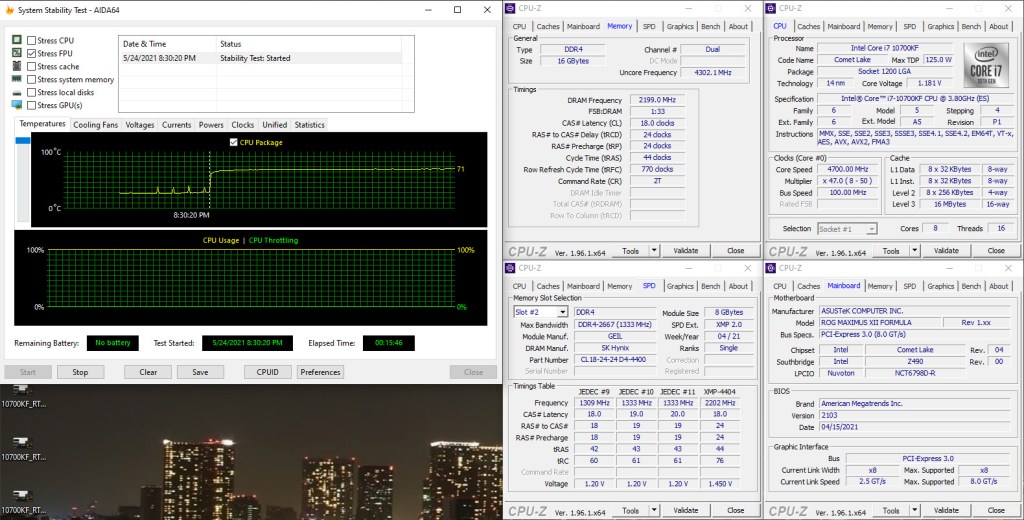Click the monitor icon beside Stress GPU(s)

(17, 105)
